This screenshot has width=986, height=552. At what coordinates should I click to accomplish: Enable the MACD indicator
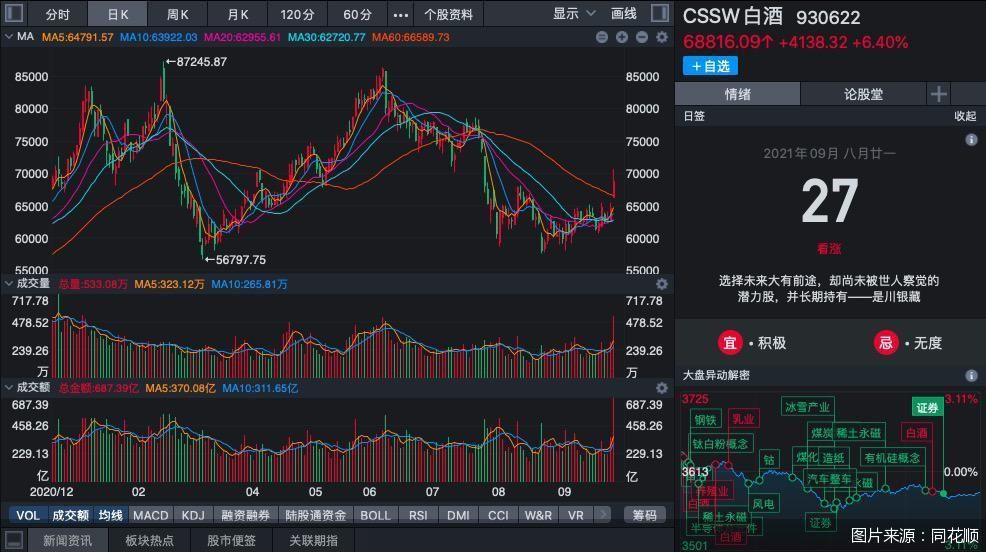pyautogui.click(x=151, y=516)
